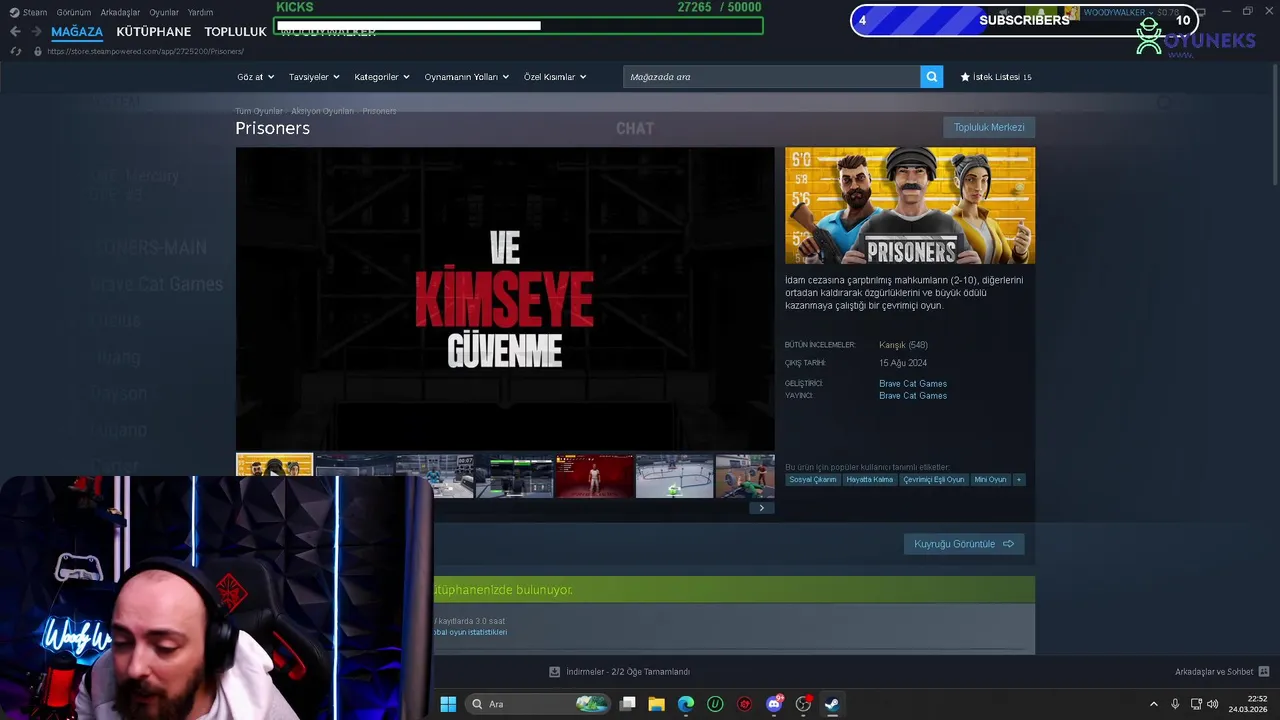Click the Çevrimiçi Eşli Oyun tag
This screenshot has height=720, width=1280.
(x=934, y=480)
